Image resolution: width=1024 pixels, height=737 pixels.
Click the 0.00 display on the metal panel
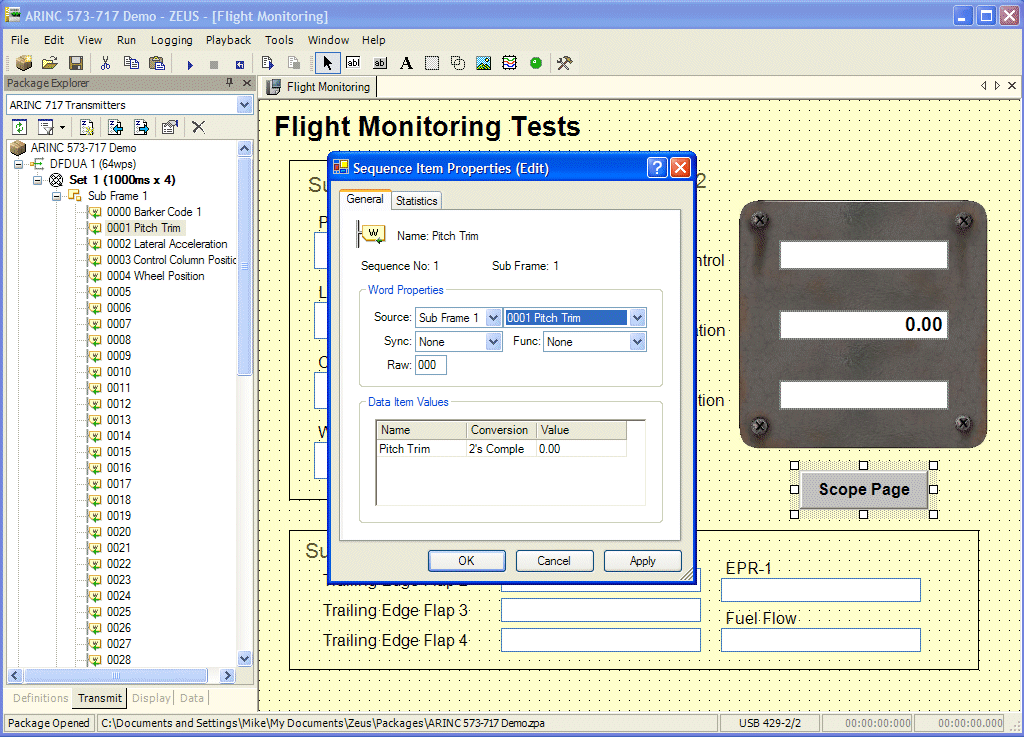tap(863, 324)
